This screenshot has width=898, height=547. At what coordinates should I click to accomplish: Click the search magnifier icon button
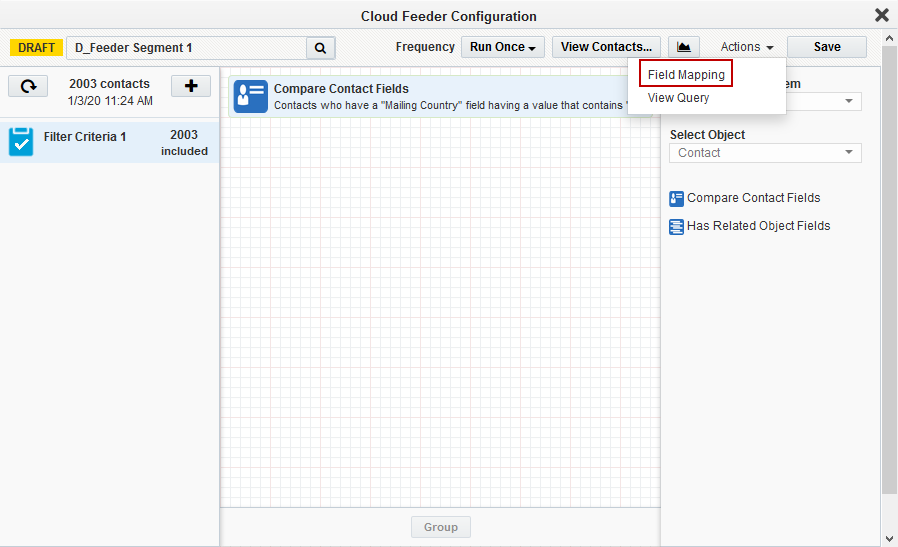pyautogui.click(x=320, y=48)
